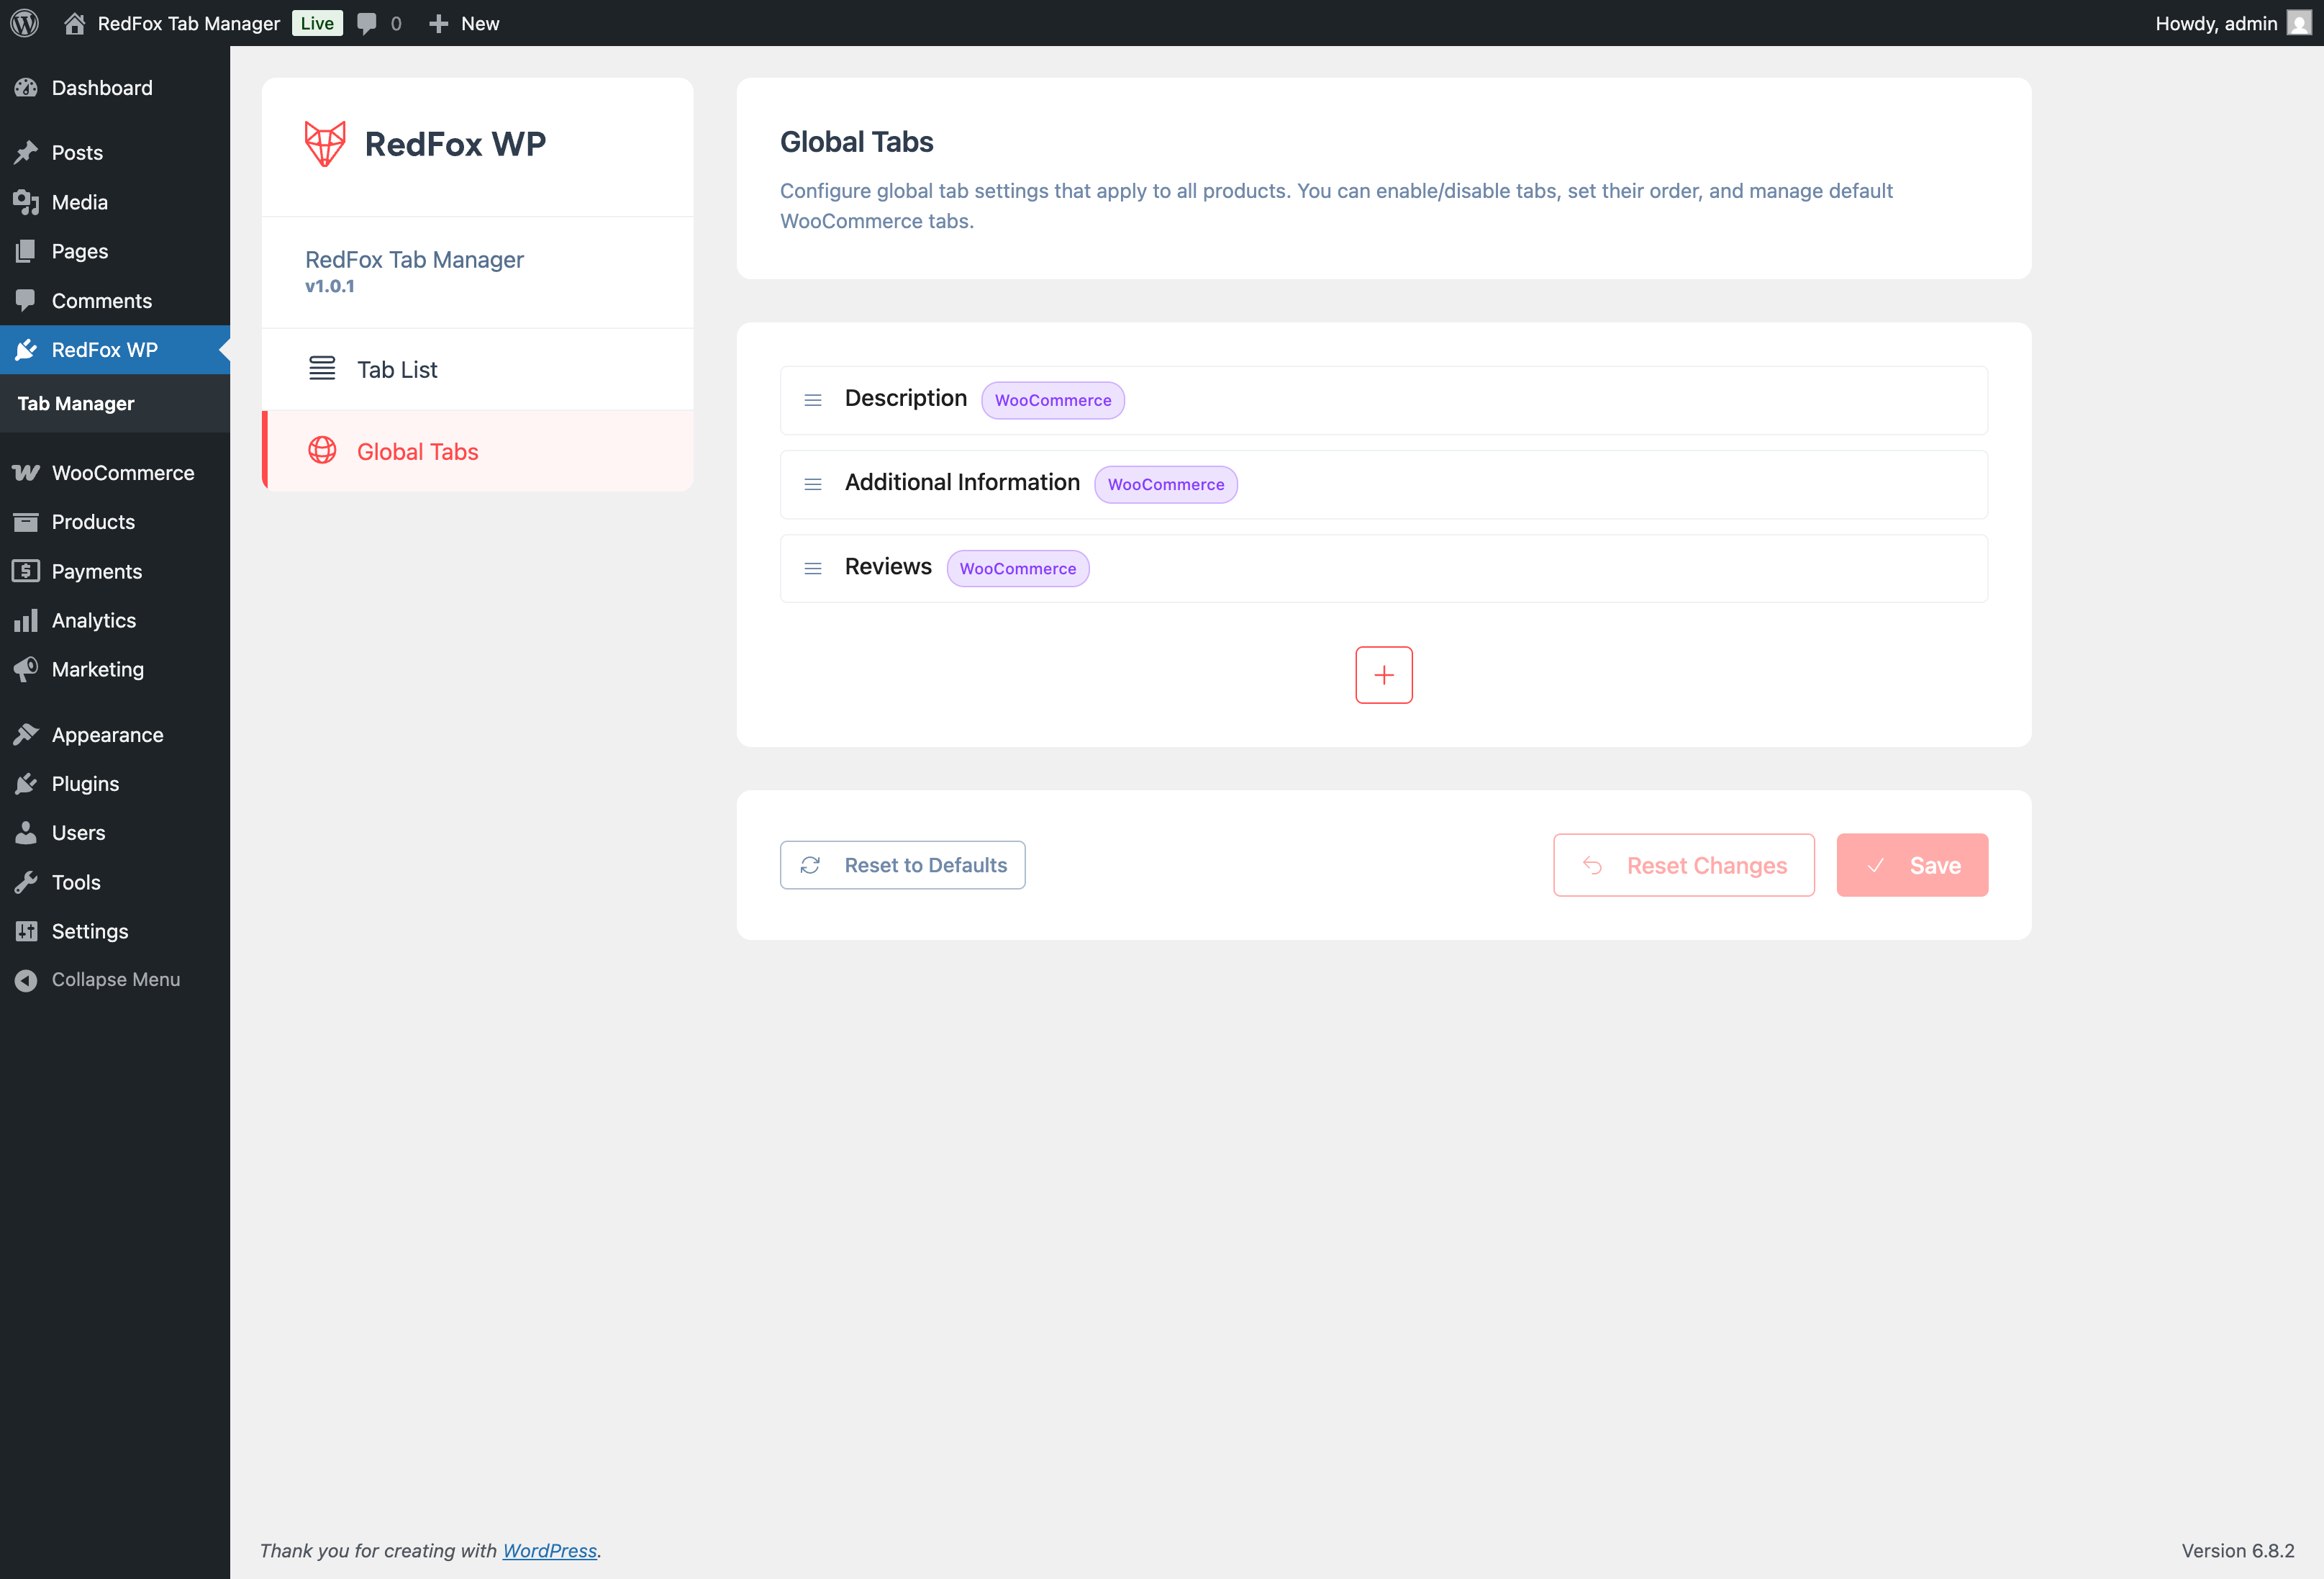2324x1579 pixels.
Task: Click Reset to Defaults label
Action: click(925, 865)
